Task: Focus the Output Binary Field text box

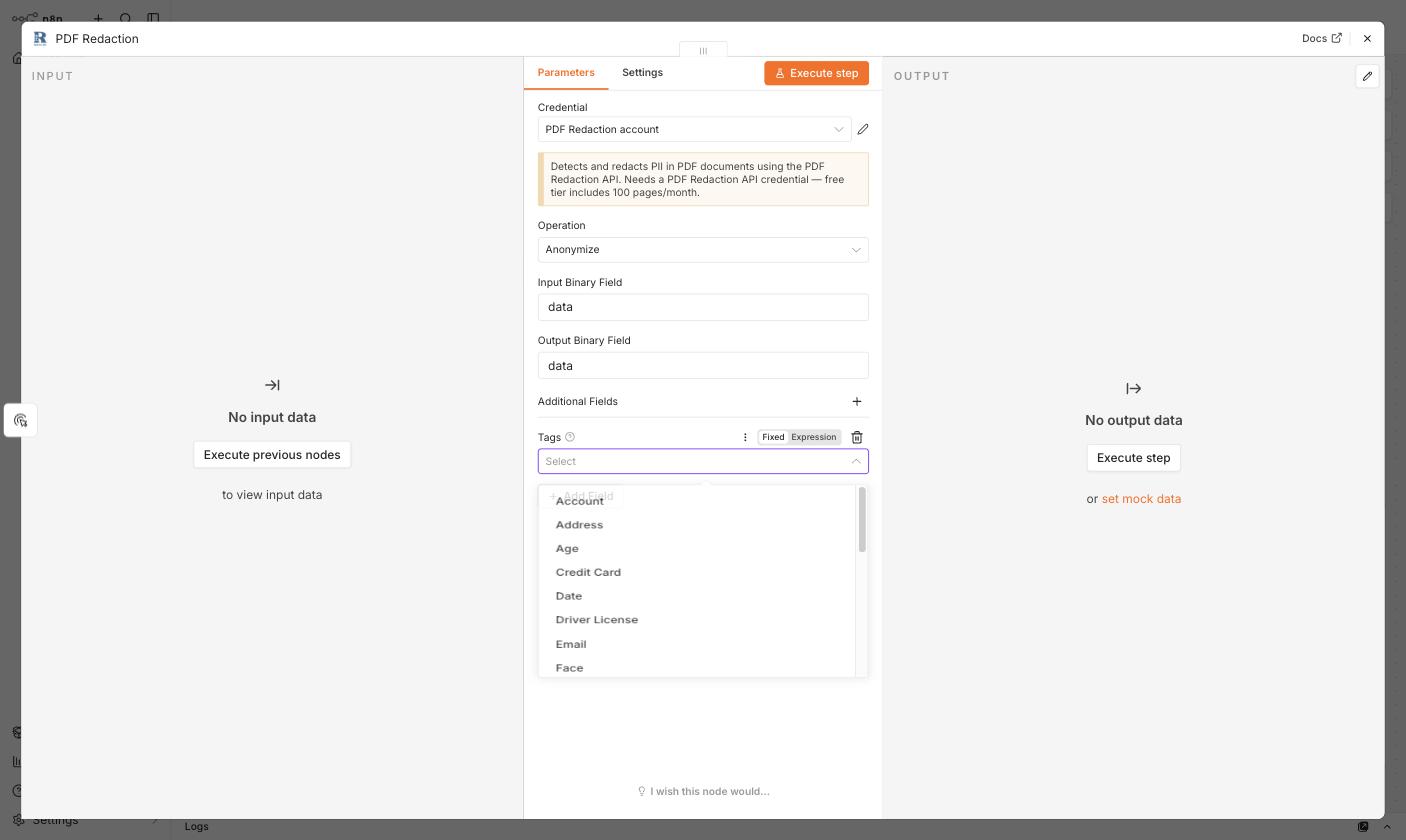Action: tap(703, 366)
